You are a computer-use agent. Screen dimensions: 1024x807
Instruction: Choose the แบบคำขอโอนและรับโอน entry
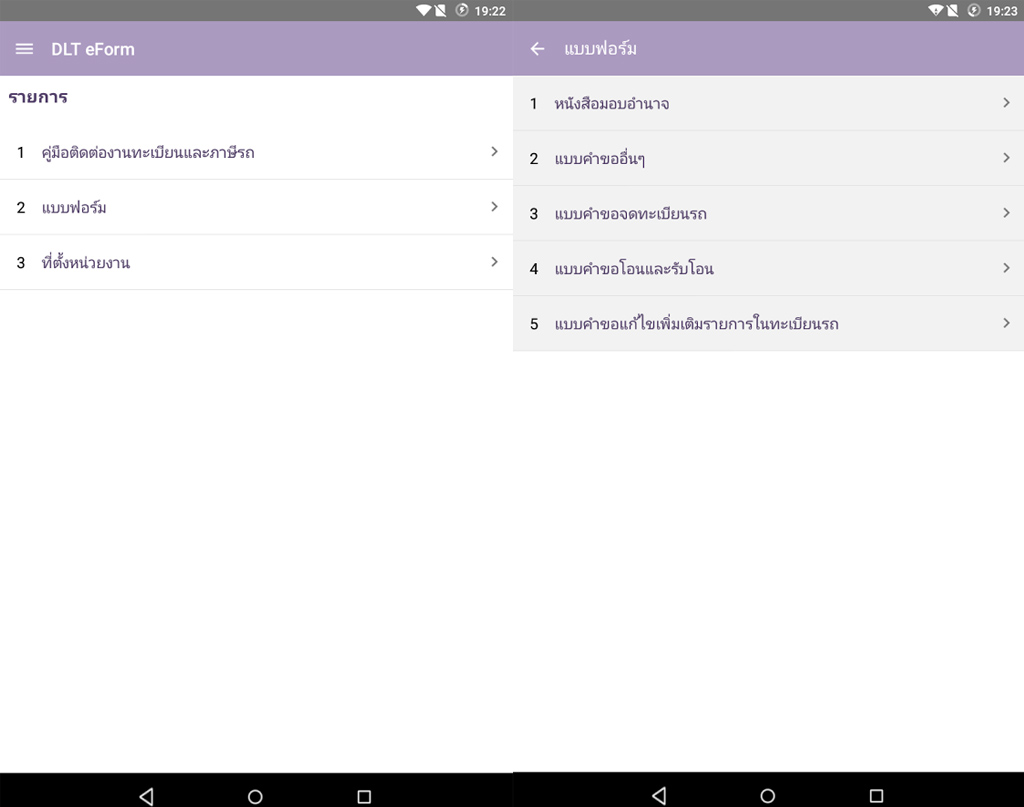(x=634, y=269)
